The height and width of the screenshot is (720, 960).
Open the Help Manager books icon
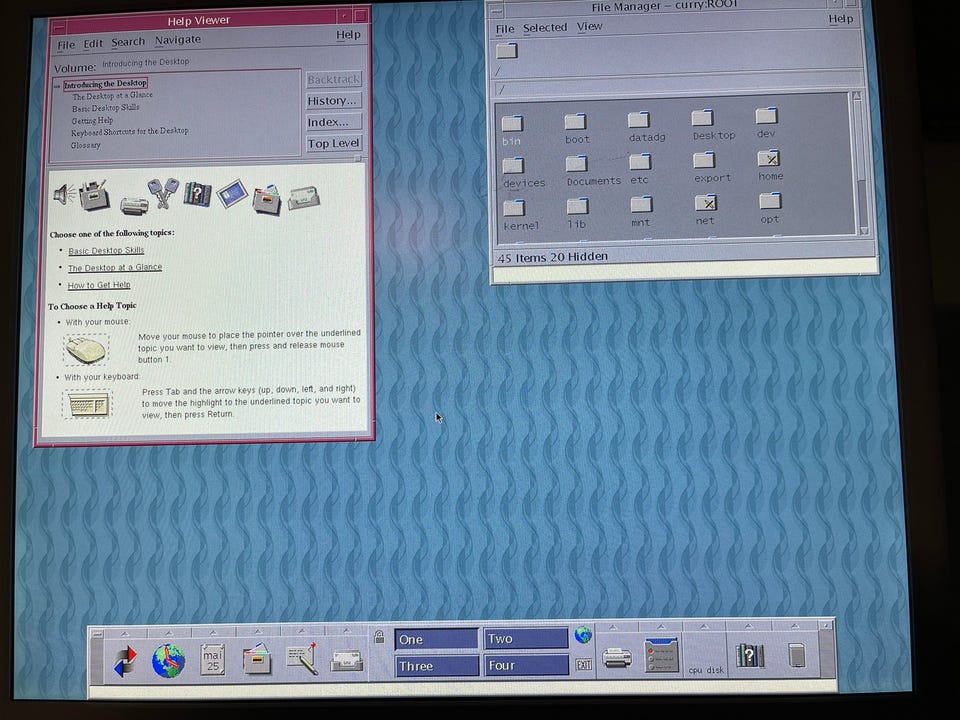749,656
